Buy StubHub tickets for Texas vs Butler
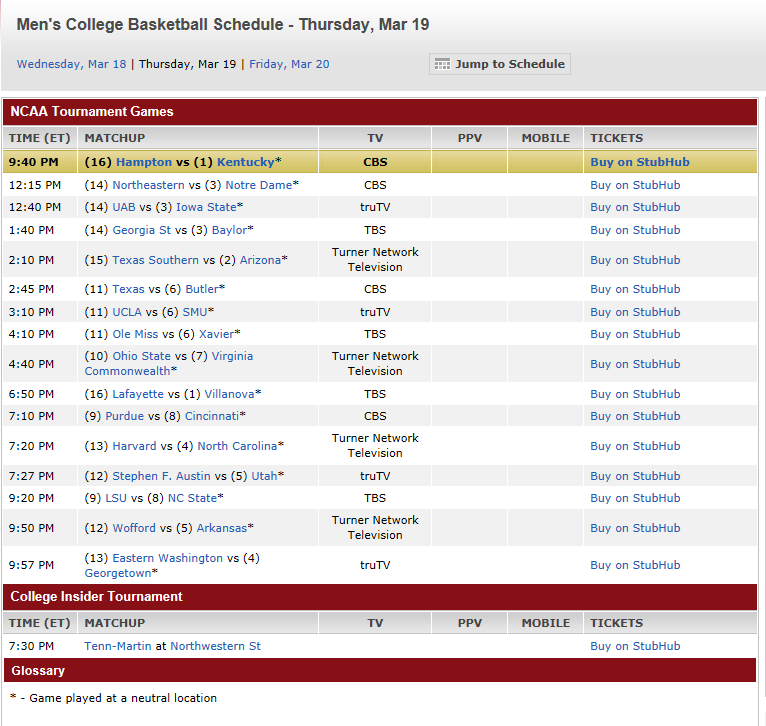The width and height of the screenshot is (766, 726). coord(635,289)
